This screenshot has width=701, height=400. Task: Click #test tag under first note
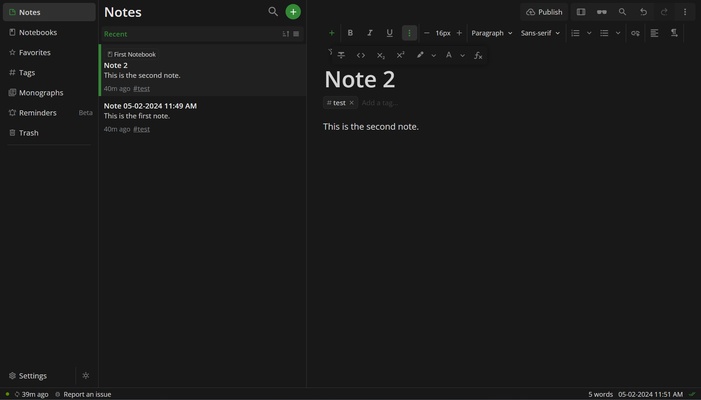click(x=141, y=129)
